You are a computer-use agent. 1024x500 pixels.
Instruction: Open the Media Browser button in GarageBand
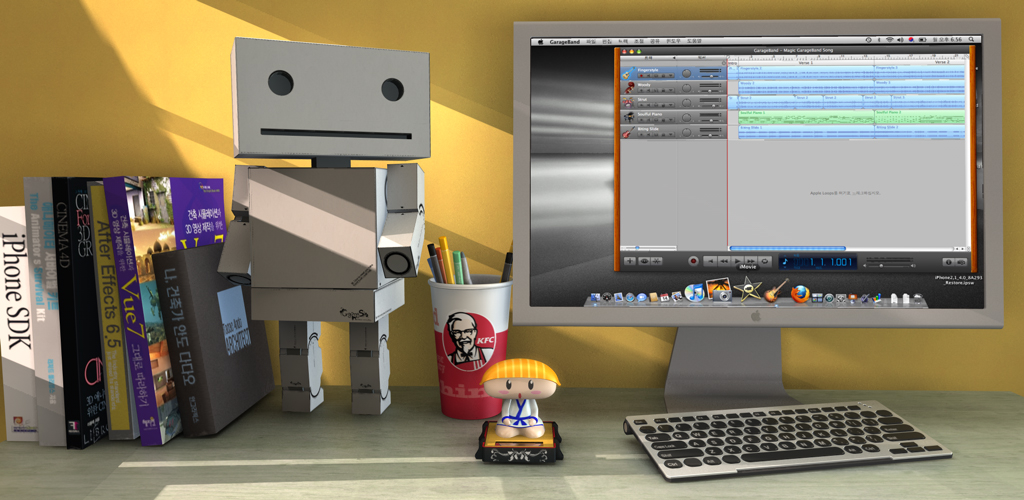point(962,262)
